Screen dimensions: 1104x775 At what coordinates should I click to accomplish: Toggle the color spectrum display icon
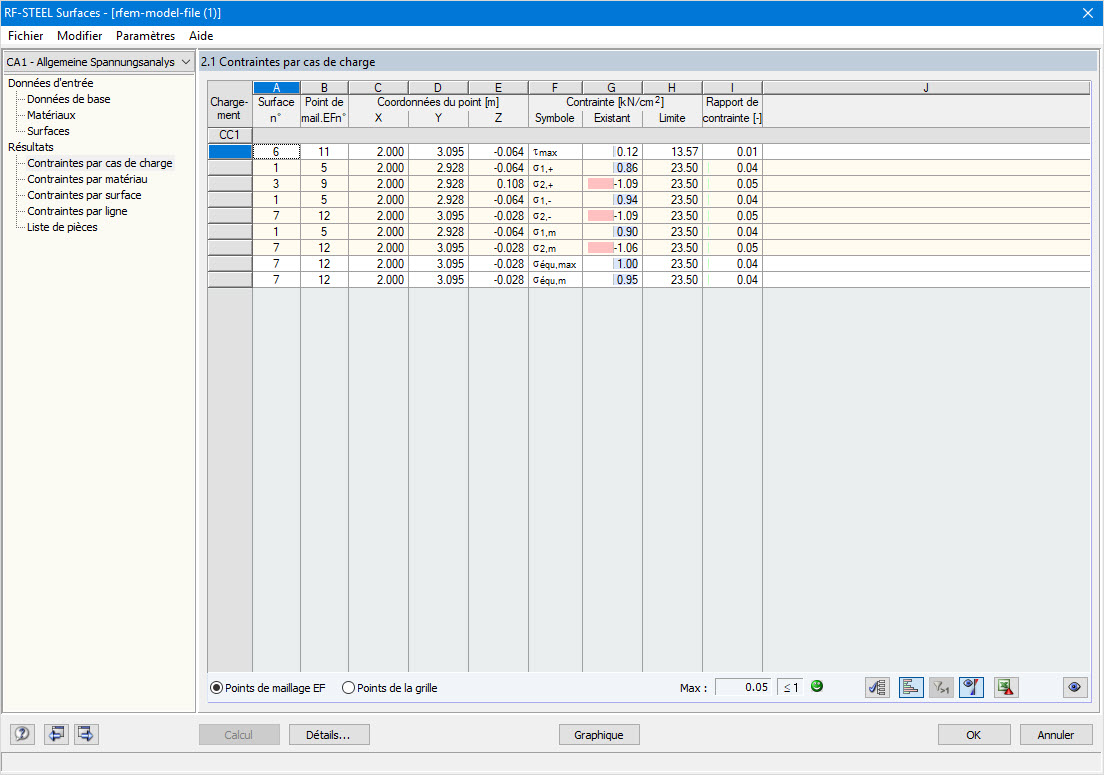970,687
